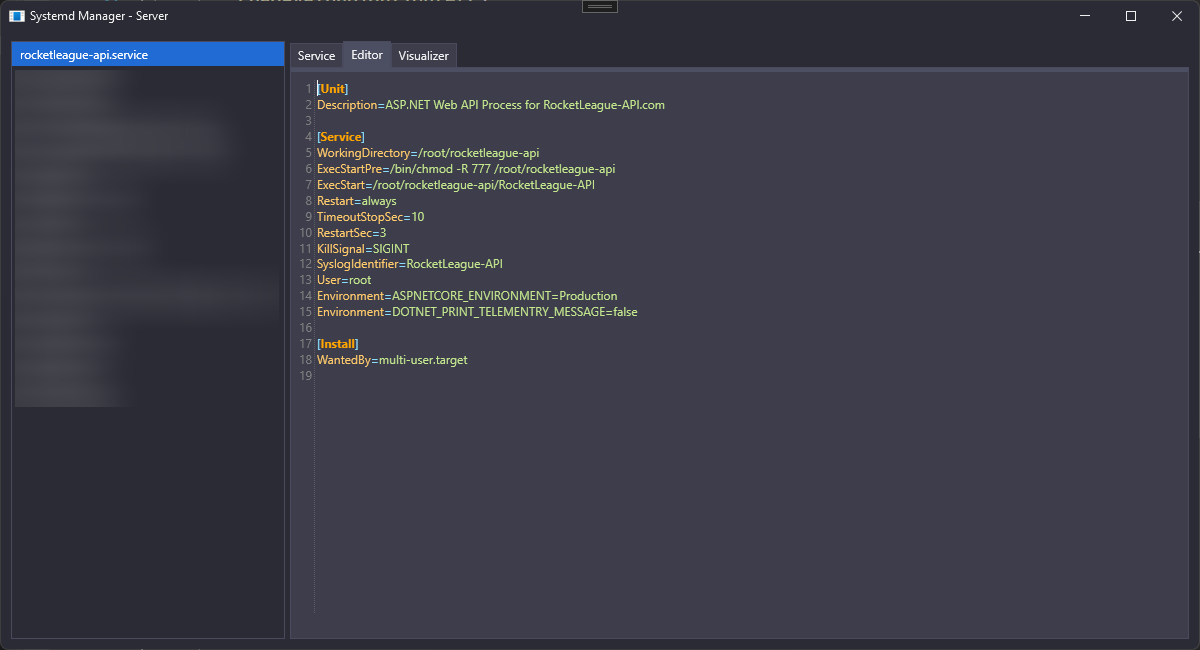Minimize the Systemd Manager window
This screenshot has width=1200, height=650.
point(1085,16)
